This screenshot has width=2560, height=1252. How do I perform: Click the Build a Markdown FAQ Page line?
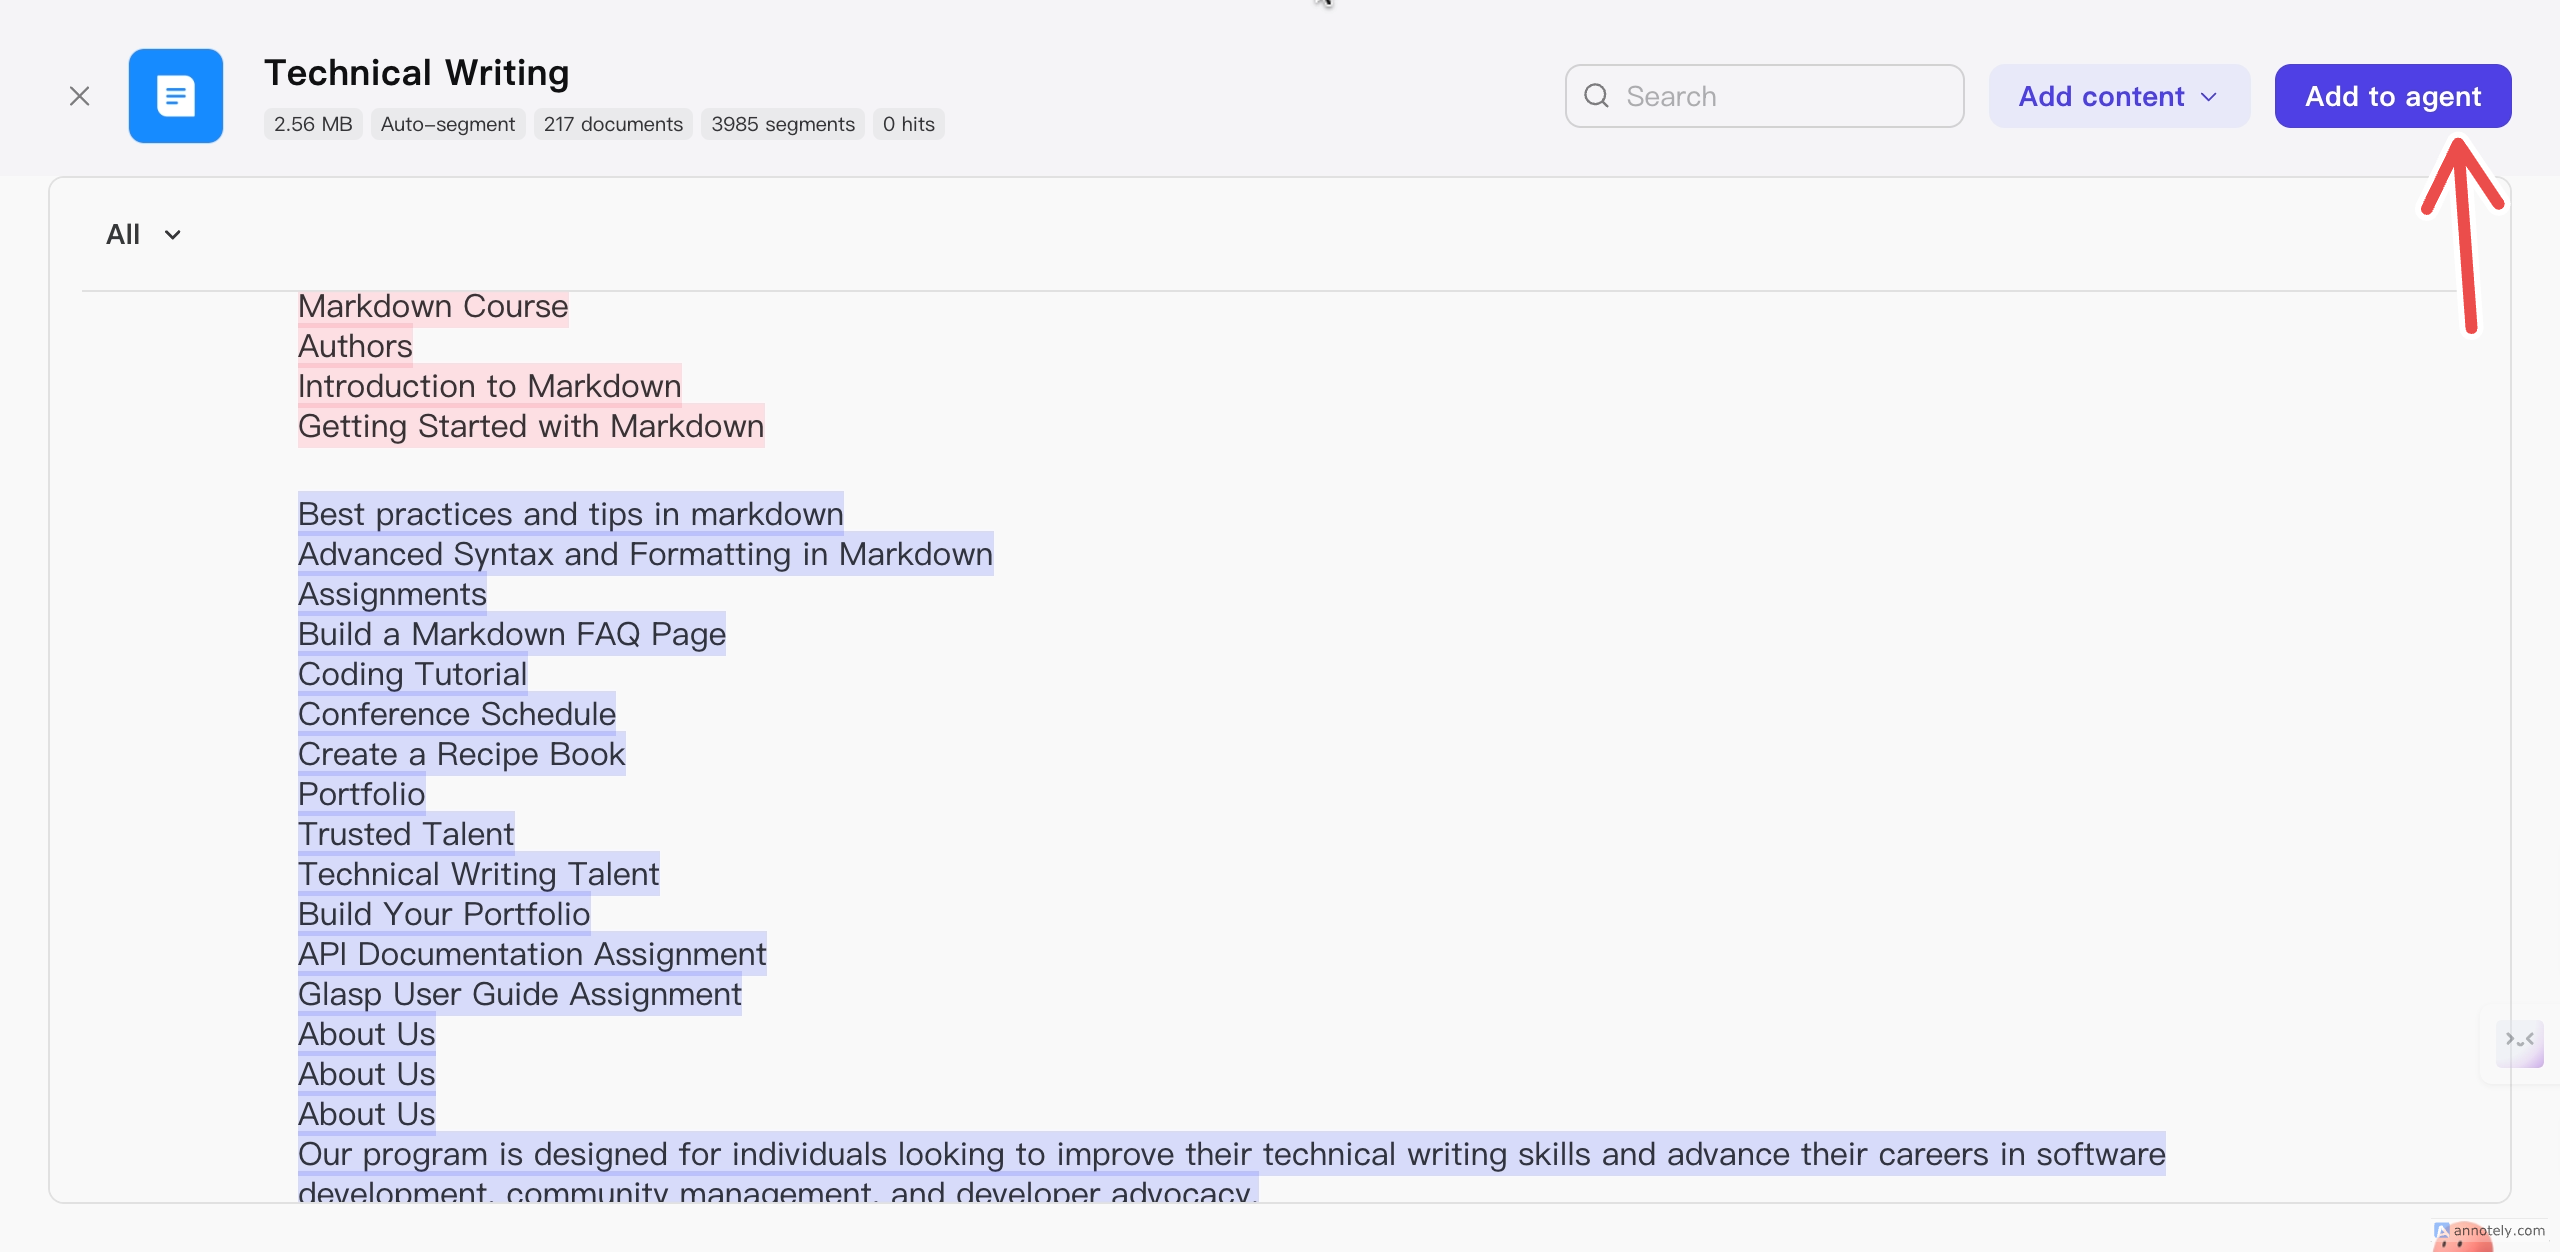(511, 634)
